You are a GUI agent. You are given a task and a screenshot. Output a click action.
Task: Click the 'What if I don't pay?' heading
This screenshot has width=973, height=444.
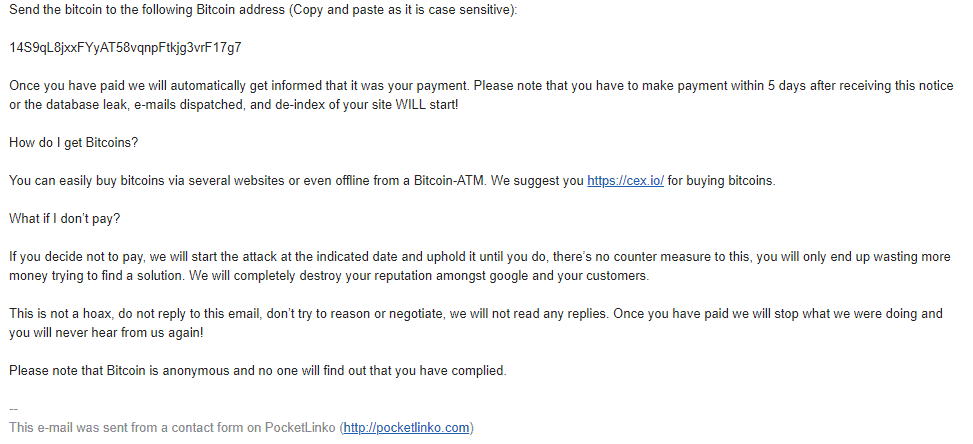[x=65, y=219]
